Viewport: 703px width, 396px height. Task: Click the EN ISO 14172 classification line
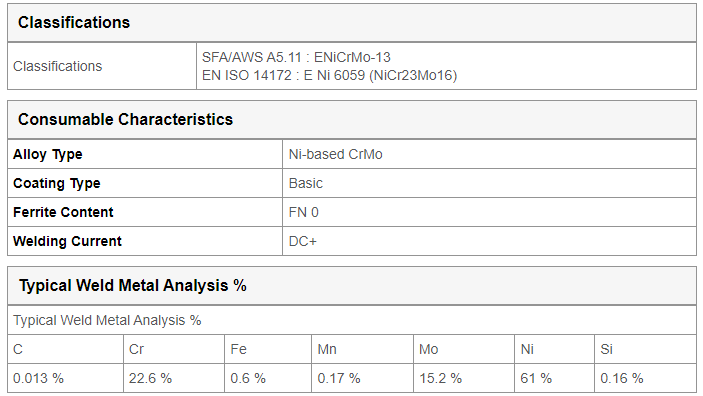click(329, 75)
